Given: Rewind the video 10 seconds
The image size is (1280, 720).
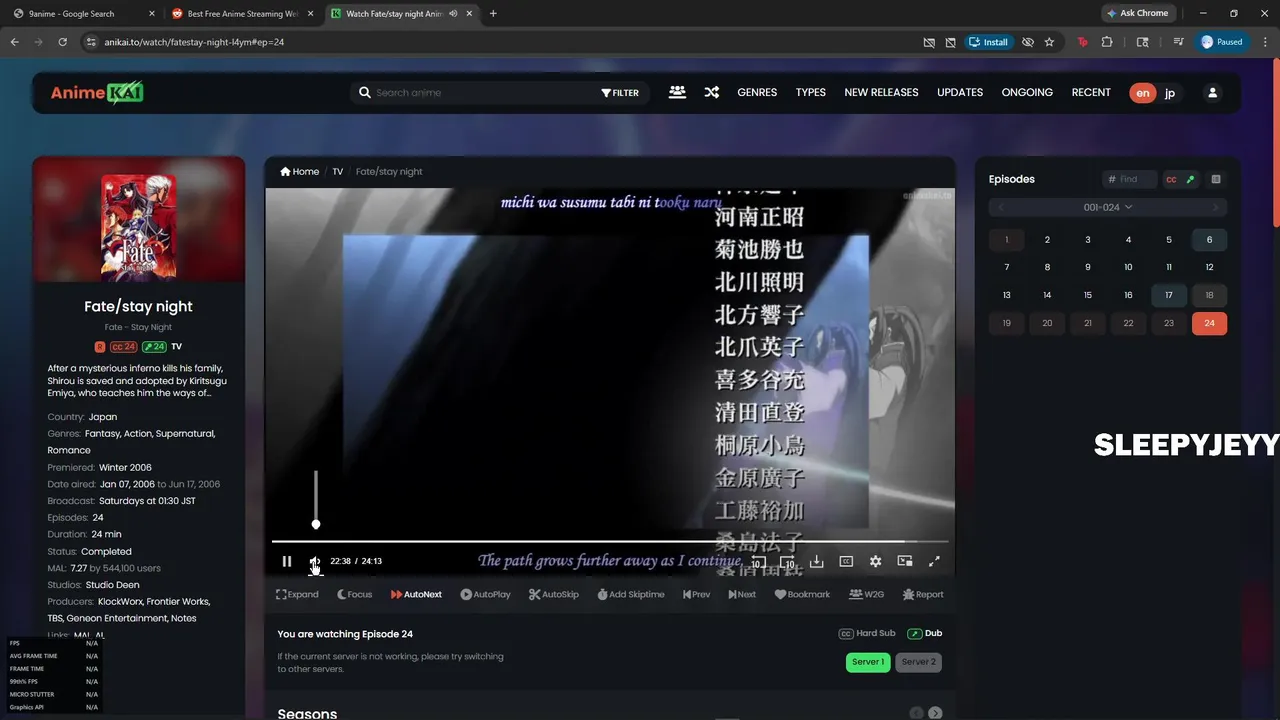Looking at the screenshot, I should pos(757,562).
